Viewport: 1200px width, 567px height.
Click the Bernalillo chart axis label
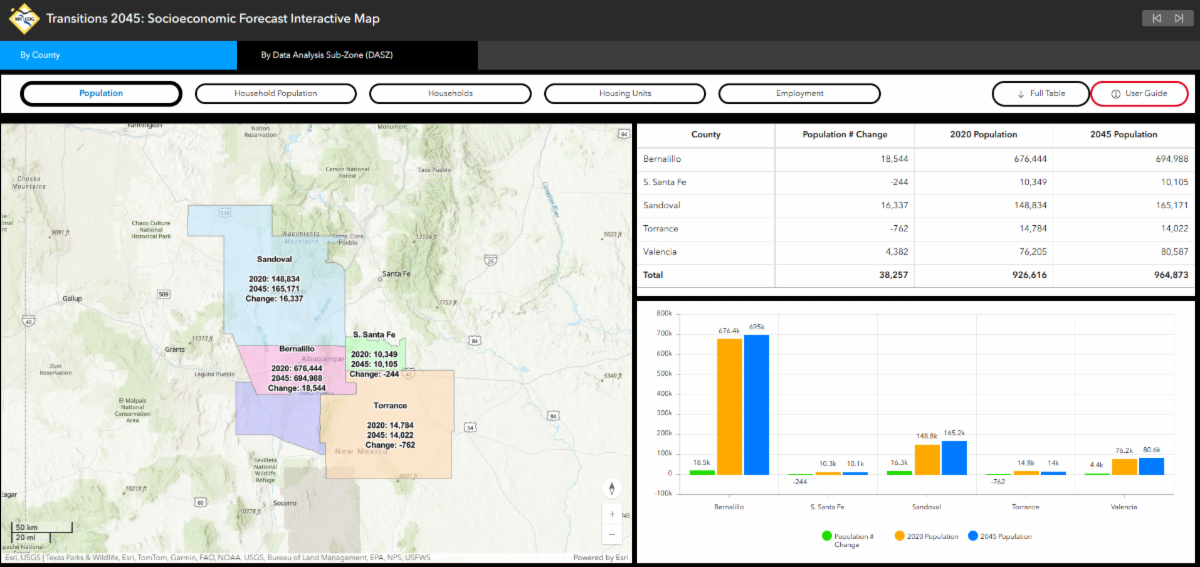click(x=729, y=507)
